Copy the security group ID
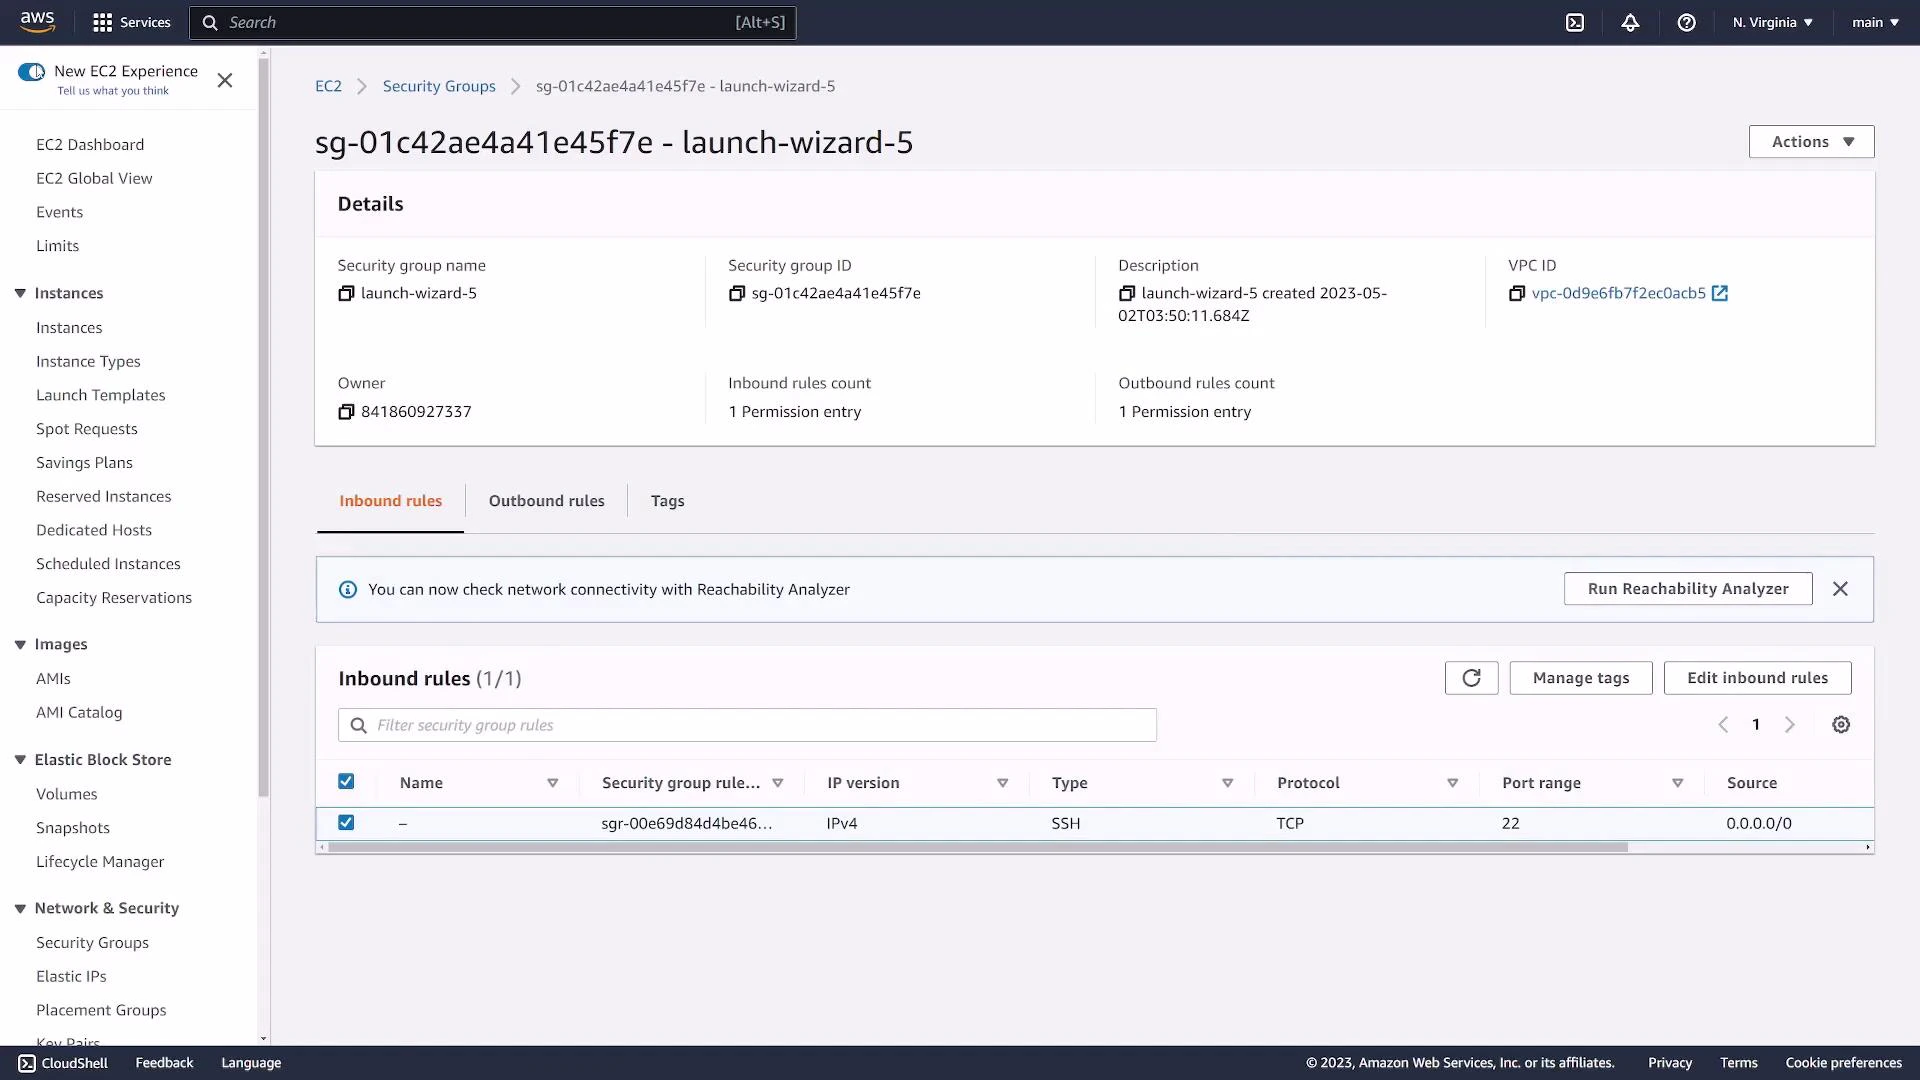This screenshot has width=1920, height=1080. click(737, 293)
